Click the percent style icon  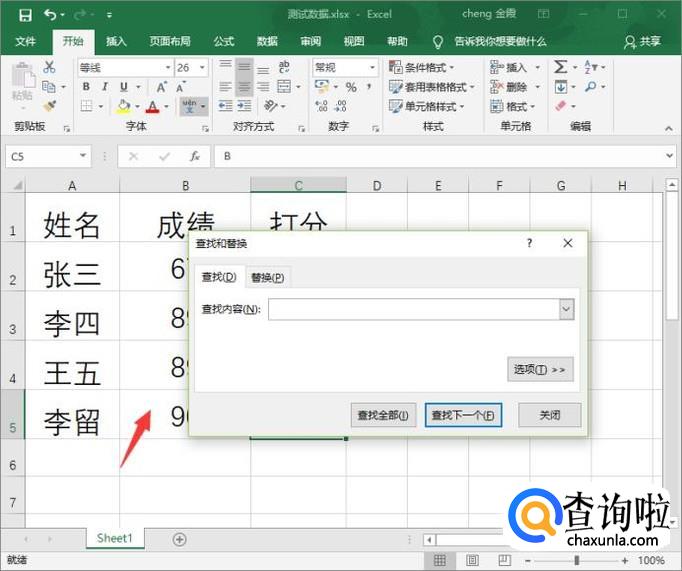(351, 87)
